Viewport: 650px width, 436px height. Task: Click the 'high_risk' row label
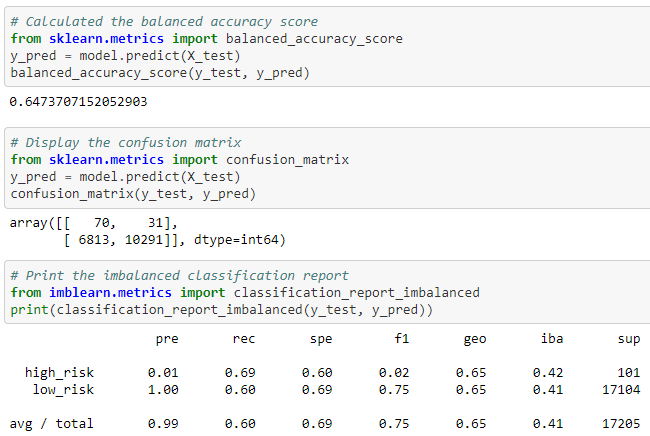(59, 373)
